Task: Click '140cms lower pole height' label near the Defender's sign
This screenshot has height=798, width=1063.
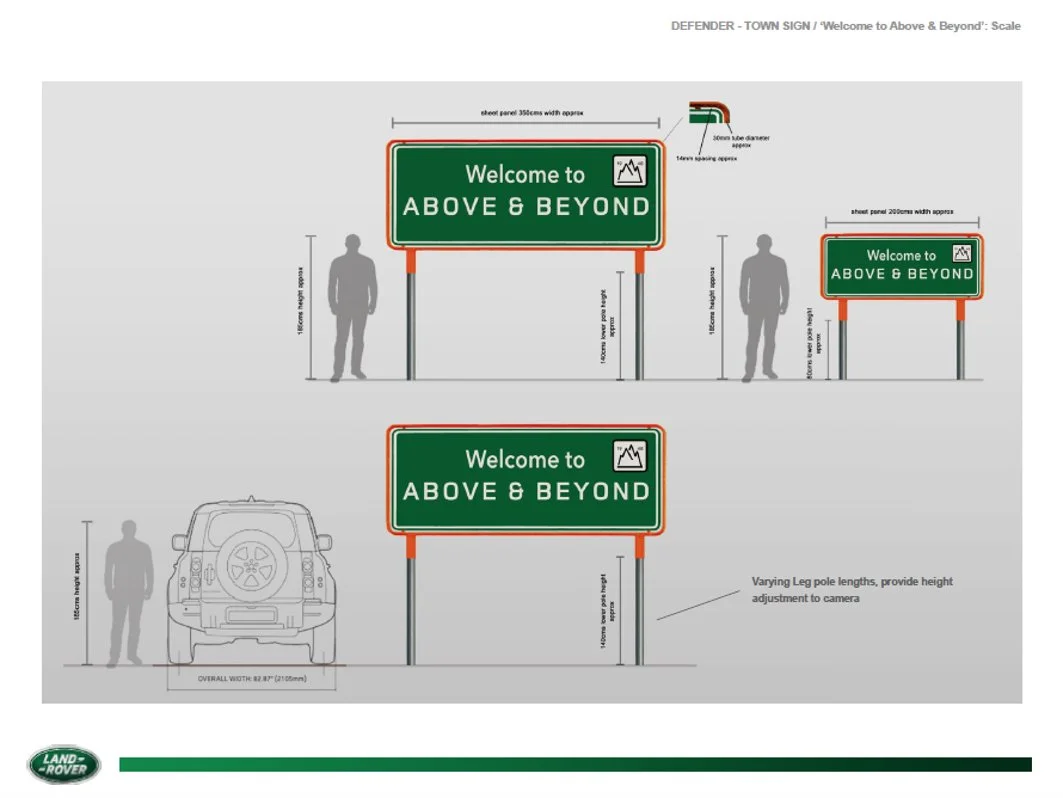Action: click(607, 611)
